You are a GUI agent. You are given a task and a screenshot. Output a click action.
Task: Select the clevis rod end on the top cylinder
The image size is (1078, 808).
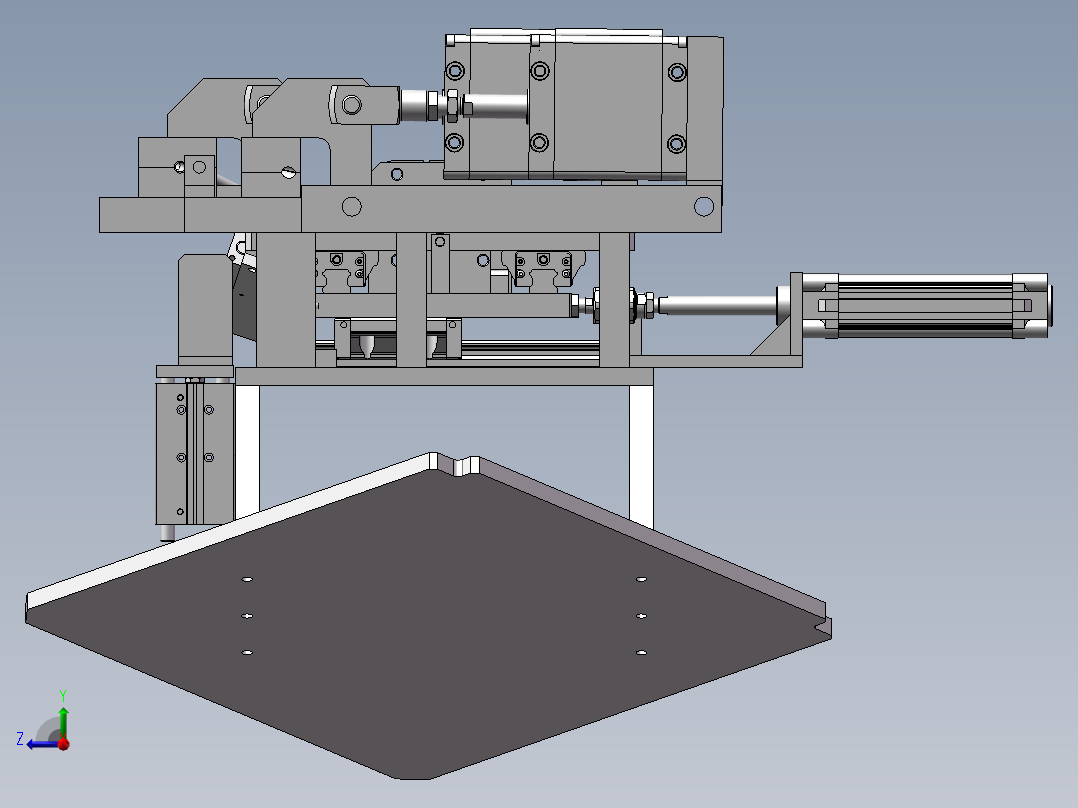(x=363, y=105)
